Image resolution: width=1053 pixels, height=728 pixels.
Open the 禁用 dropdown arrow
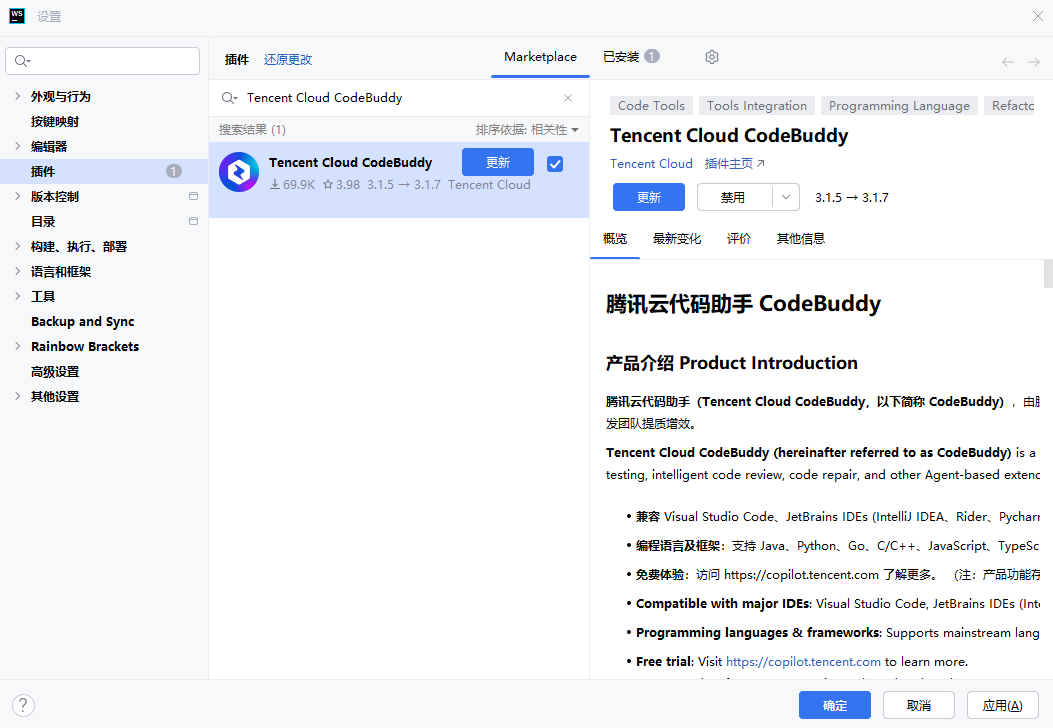pos(786,197)
